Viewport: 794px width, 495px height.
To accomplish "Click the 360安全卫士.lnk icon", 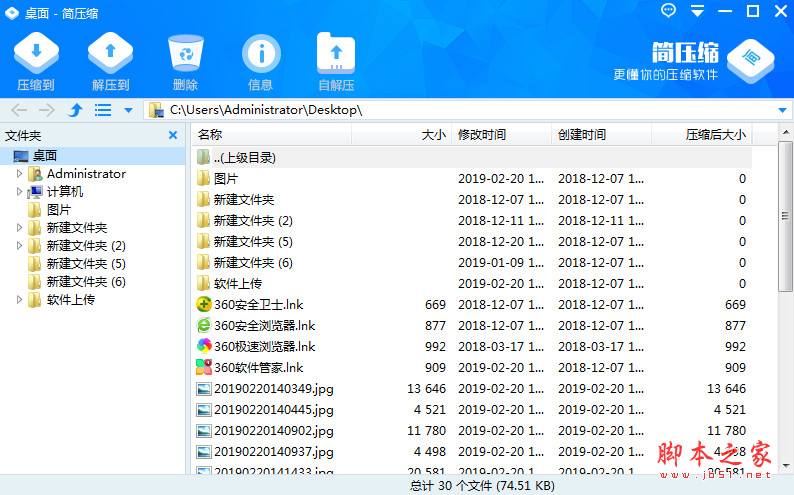I will coord(204,304).
